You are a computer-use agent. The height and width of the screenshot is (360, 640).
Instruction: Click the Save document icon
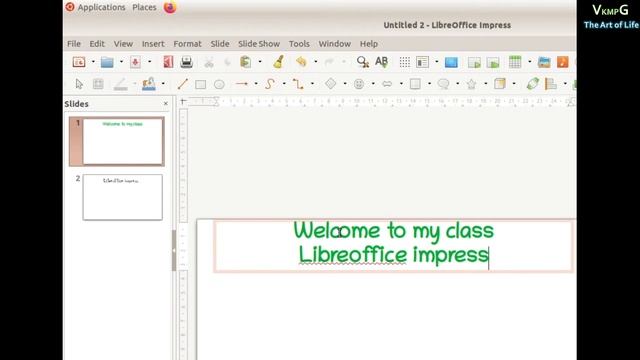point(136,62)
